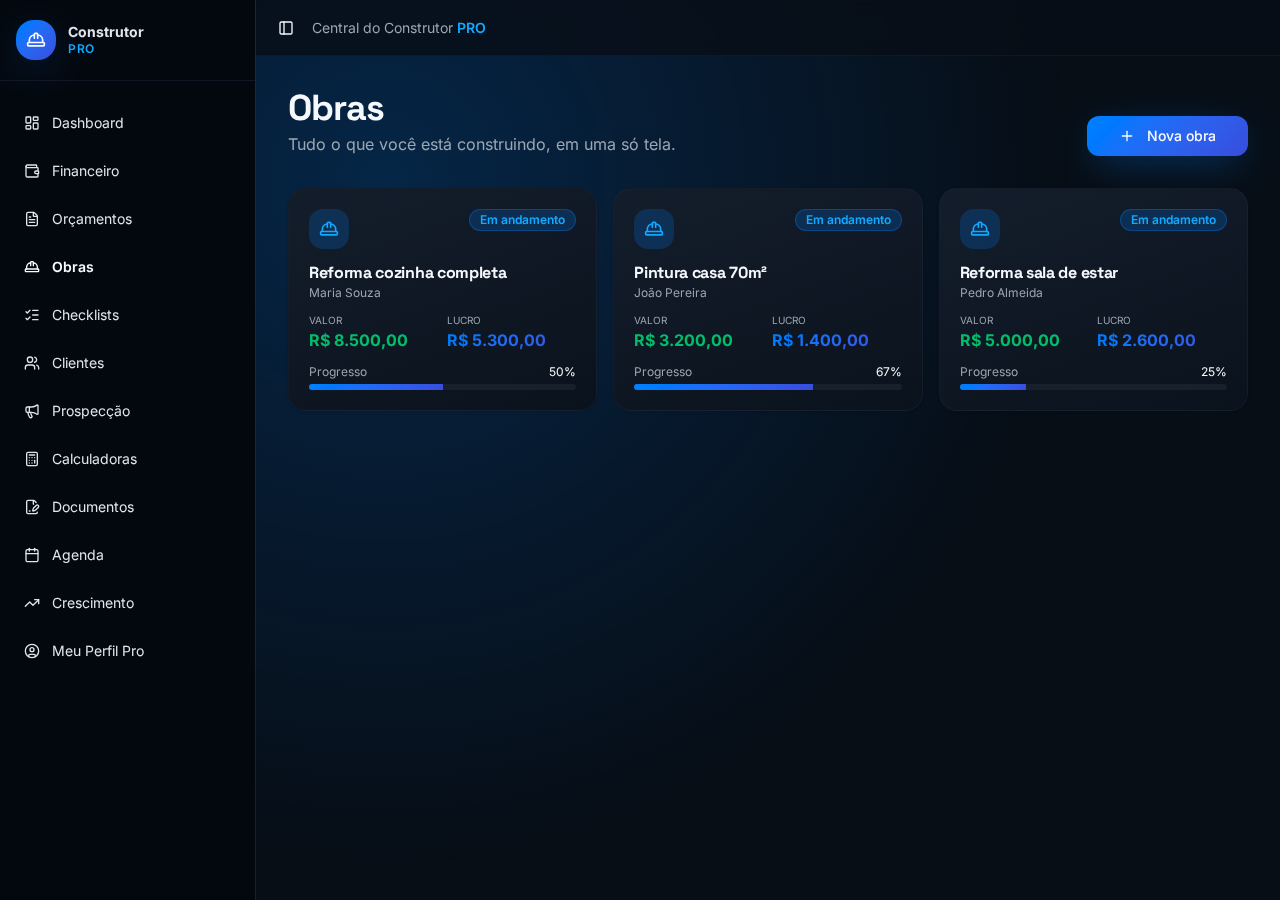Open Orçamentos in the sidebar
The width and height of the screenshot is (1280, 900).
tap(127, 219)
